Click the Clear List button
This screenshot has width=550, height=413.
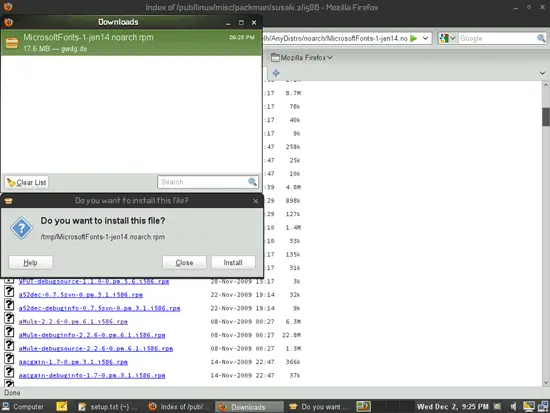pyautogui.click(x=27, y=182)
